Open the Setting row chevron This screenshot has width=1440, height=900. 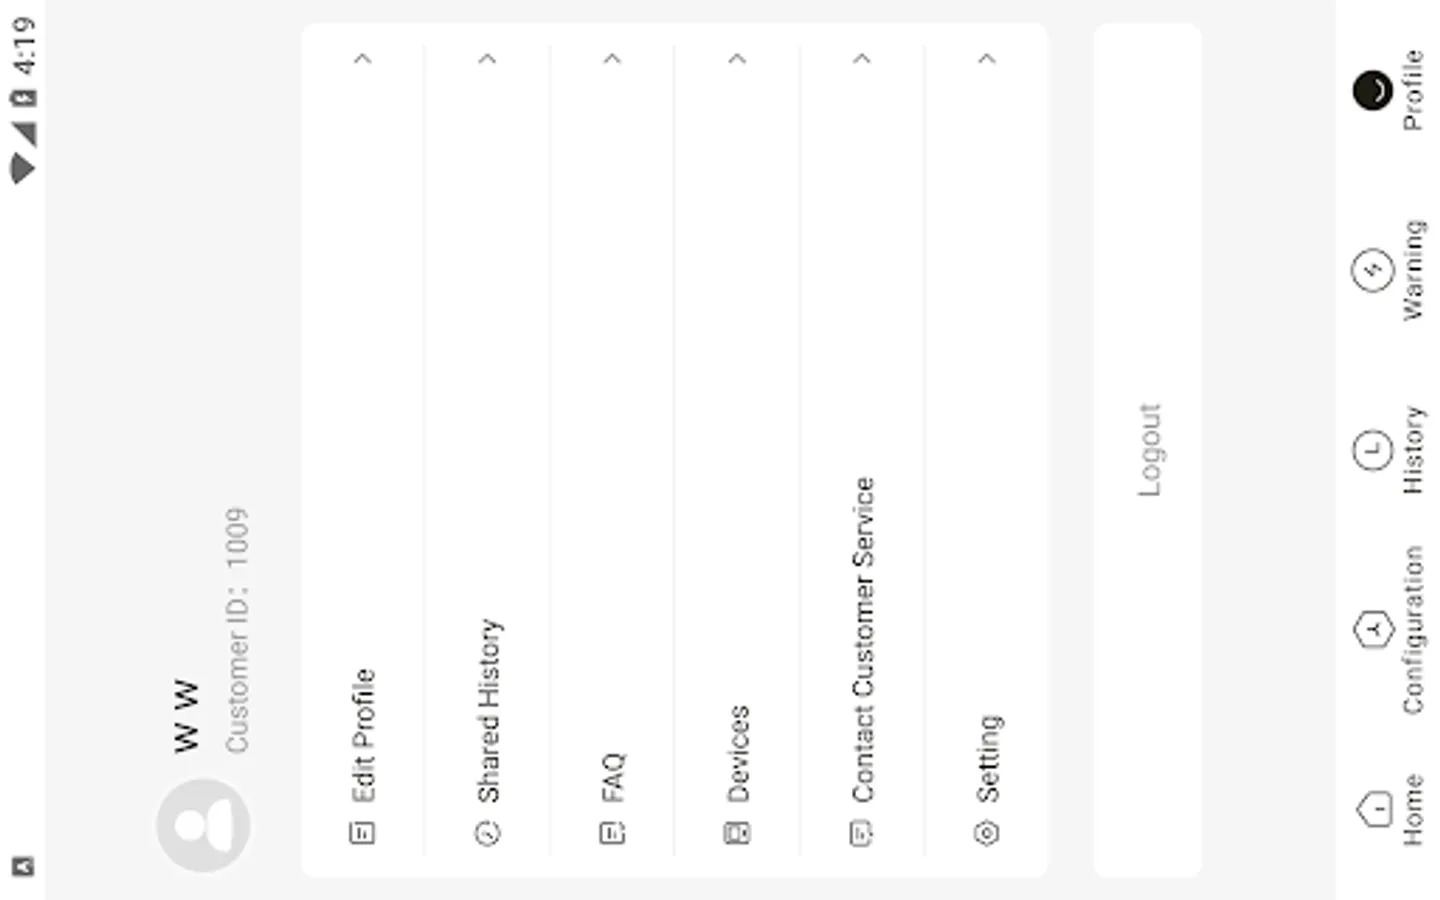(986, 59)
